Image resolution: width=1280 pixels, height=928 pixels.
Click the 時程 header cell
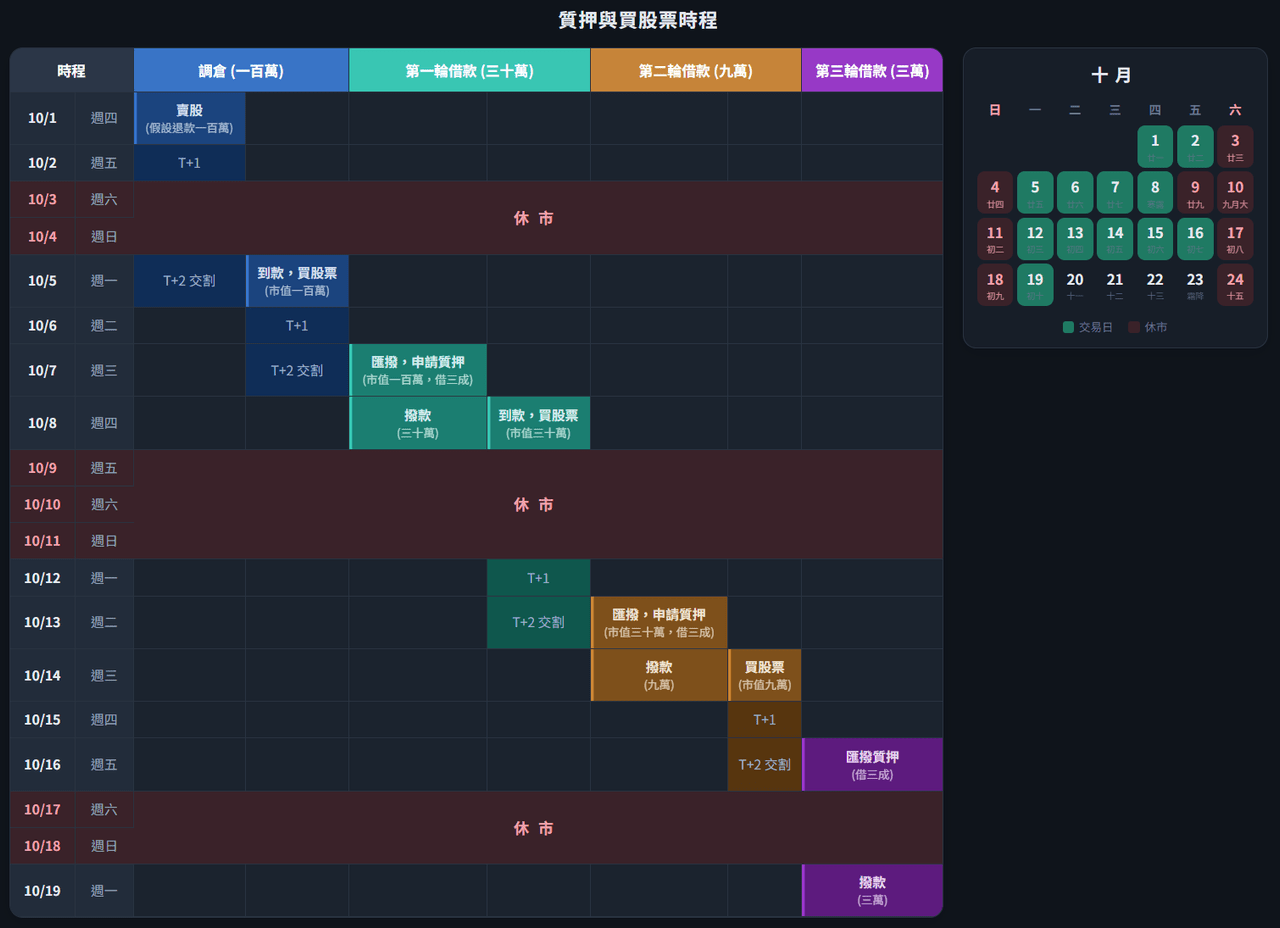pyautogui.click(x=72, y=71)
